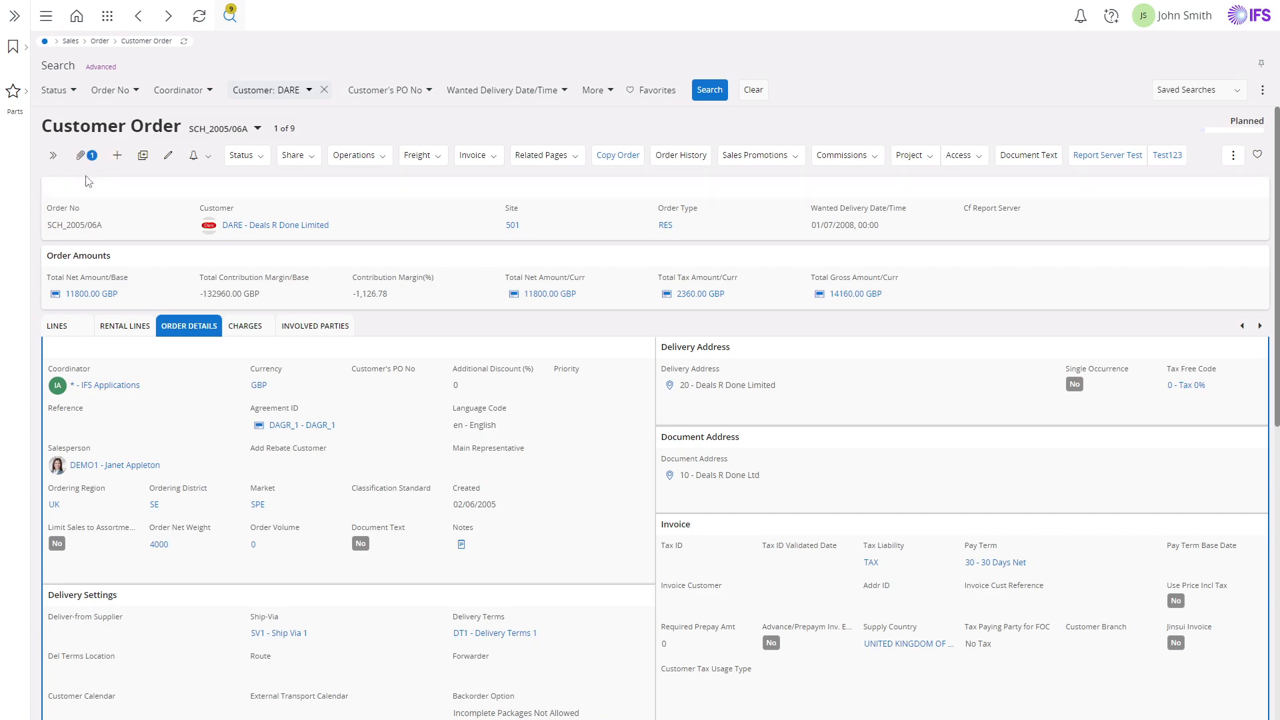
Task: Click the Sales breadcrumb
Action: pos(70,41)
